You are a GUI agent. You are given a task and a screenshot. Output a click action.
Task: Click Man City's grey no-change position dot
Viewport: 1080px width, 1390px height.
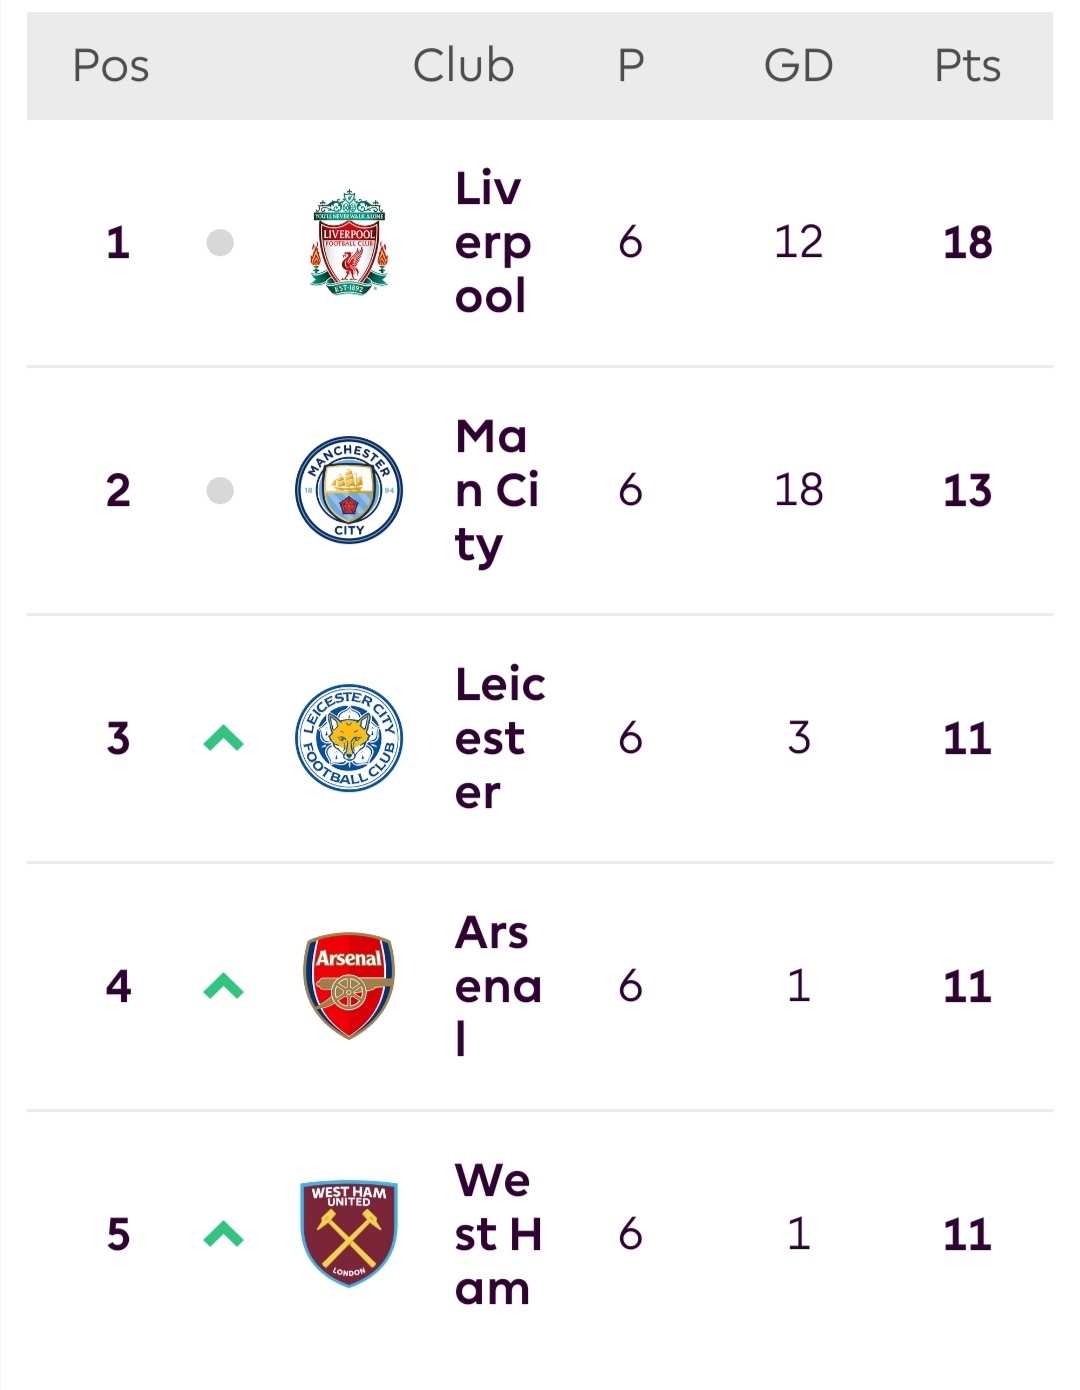pyautogui.click(x=220, y=490)
